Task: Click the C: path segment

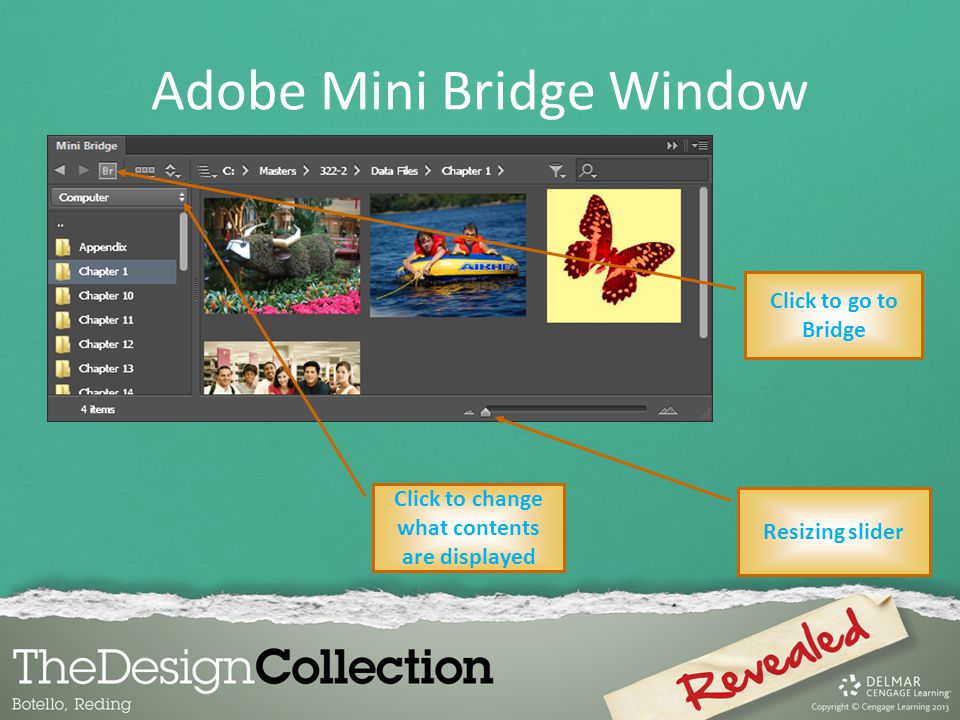Action: (x=228, y=171)
